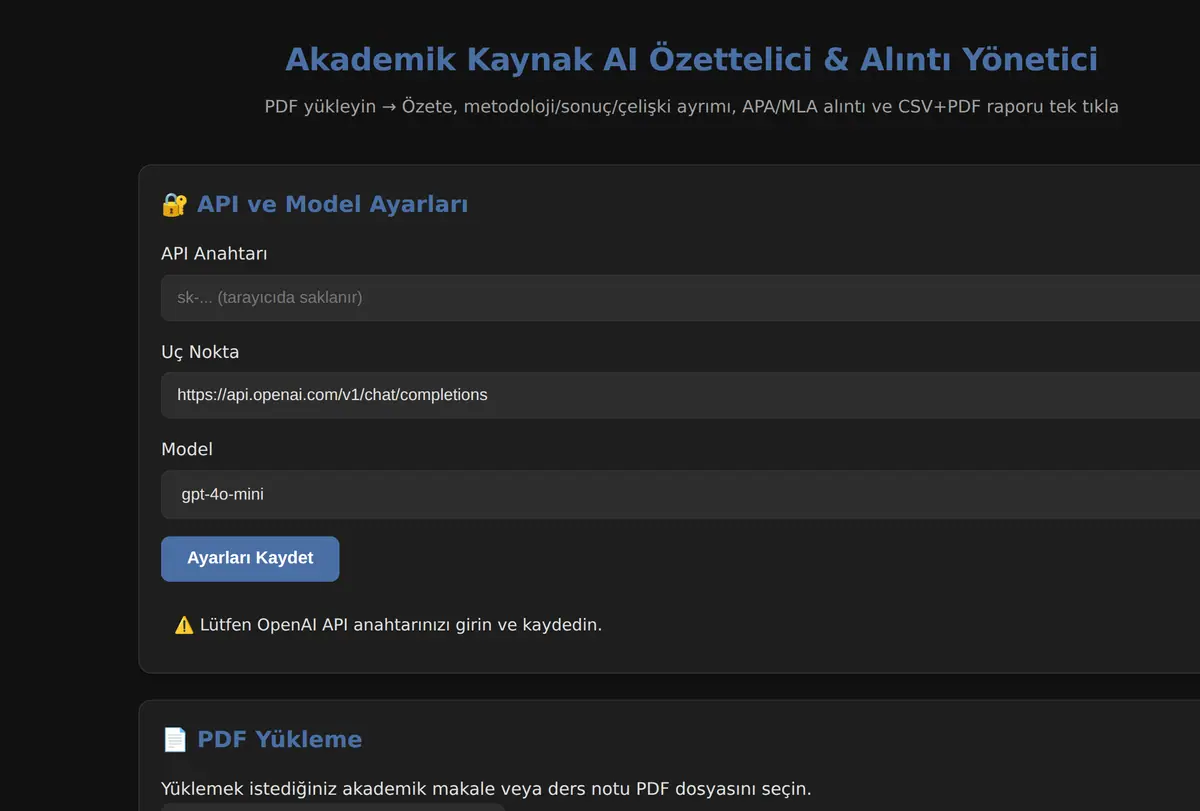Screen dimensions: 1200x811
Task: Click the API Anahtarı label
Action: 214,254
